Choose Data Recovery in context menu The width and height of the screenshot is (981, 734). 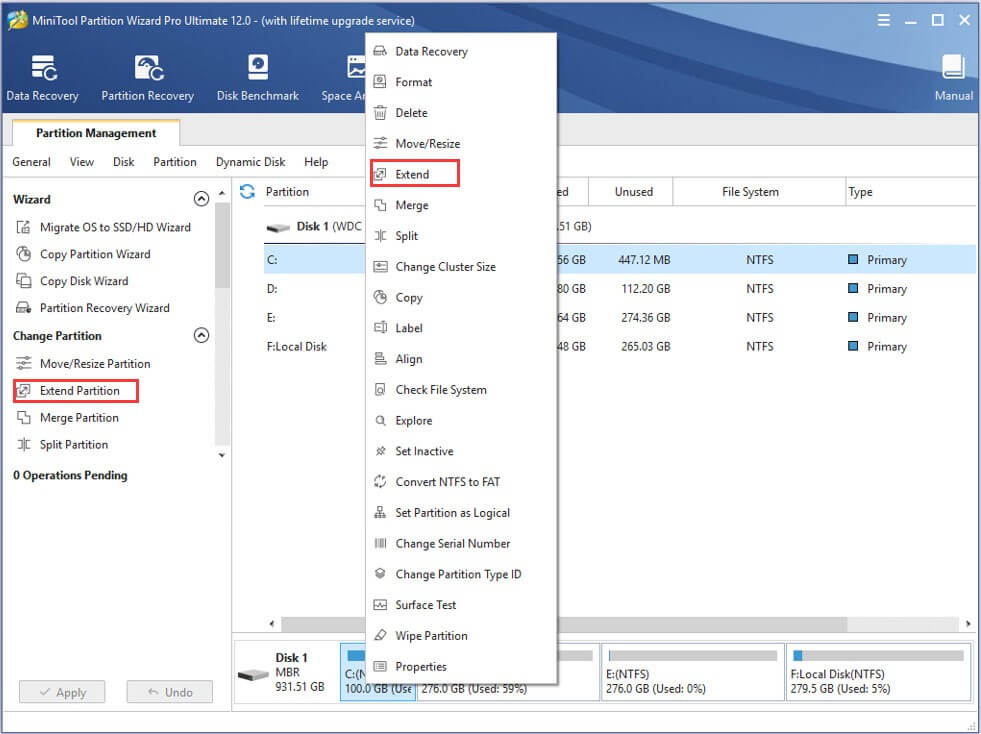pos(461,51)
